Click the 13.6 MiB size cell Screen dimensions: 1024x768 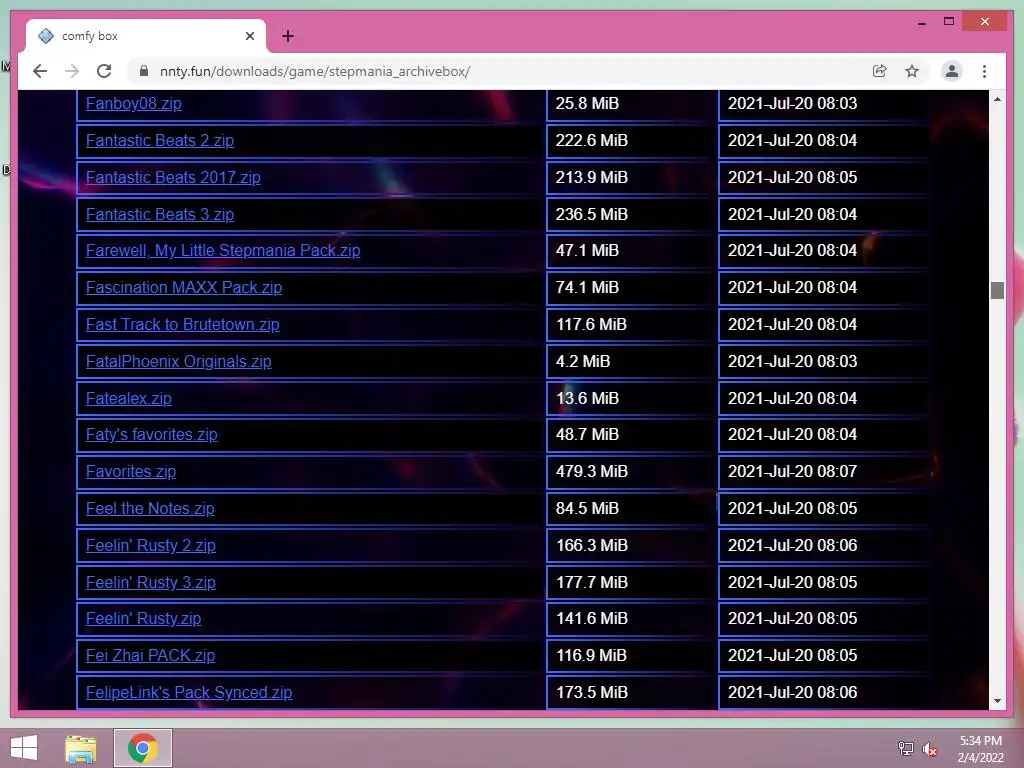pyautogui.click(x=631, y=398)
